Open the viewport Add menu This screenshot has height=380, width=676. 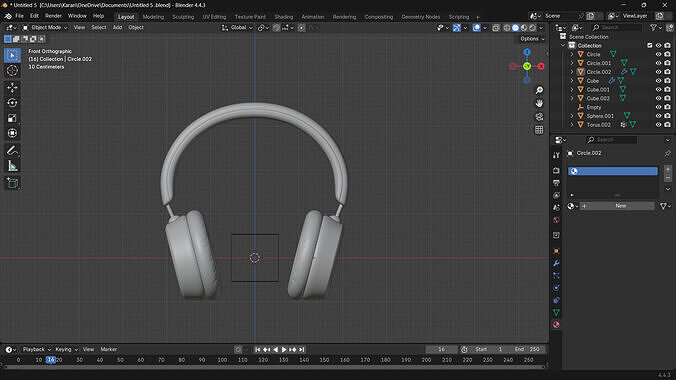117,28
